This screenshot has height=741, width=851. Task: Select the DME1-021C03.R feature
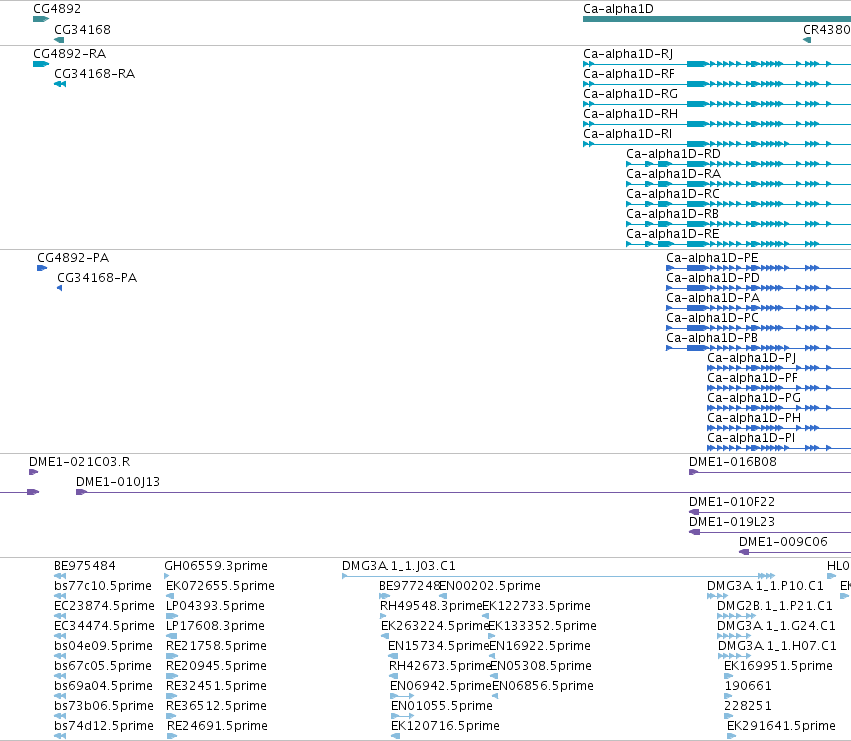click(34, 472)
